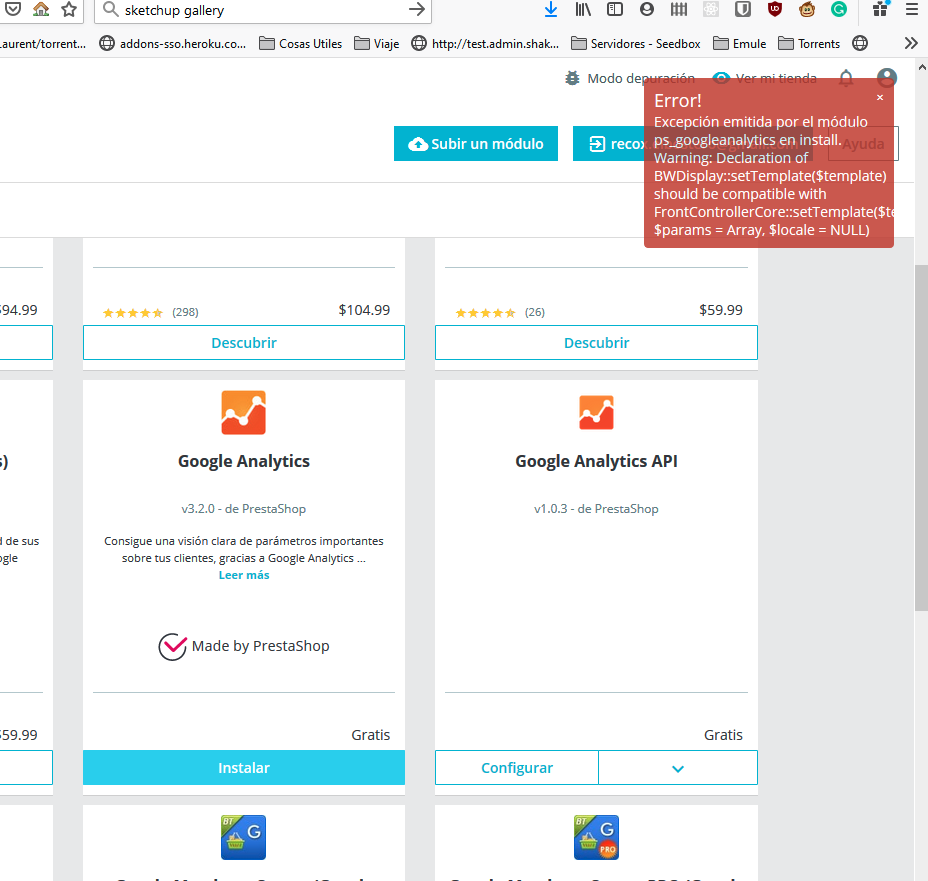Open the Firefox hamburger menu
This screenshot has width=928, height=881.
pyautogui.click(x=912, y=9)
